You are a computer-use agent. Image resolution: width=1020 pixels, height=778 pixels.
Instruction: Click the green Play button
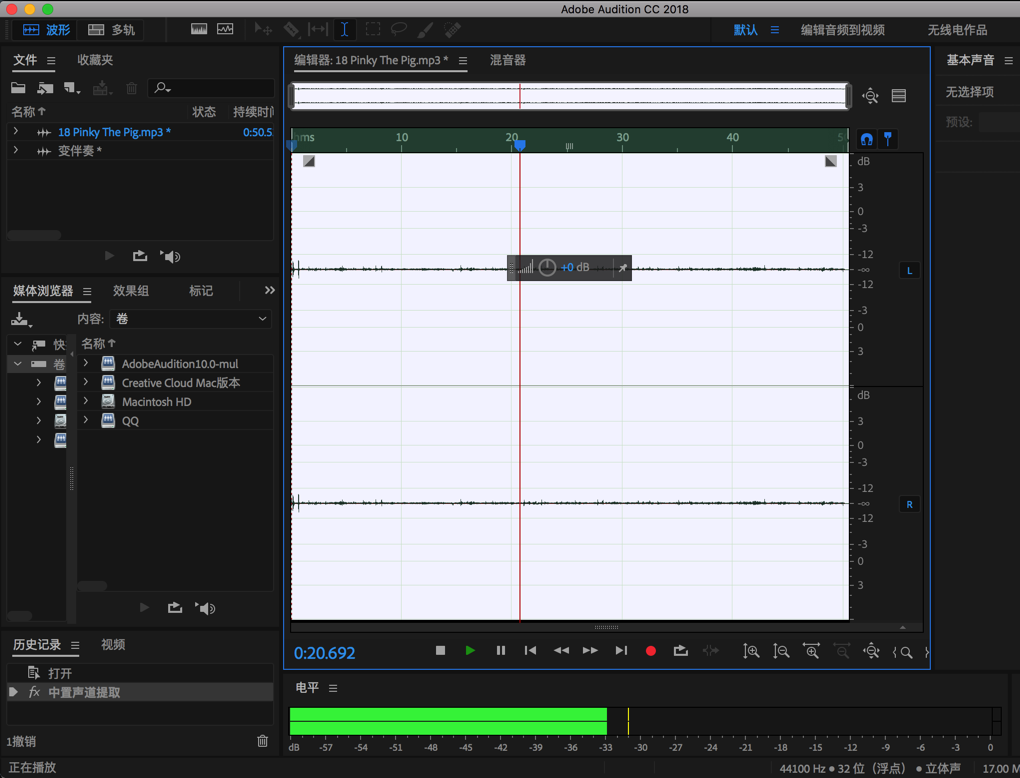click(470, 651)
